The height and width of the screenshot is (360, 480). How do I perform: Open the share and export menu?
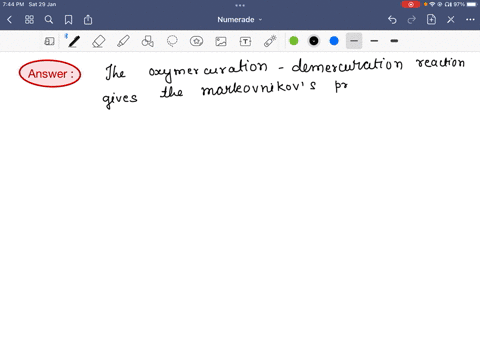(88, 20)
